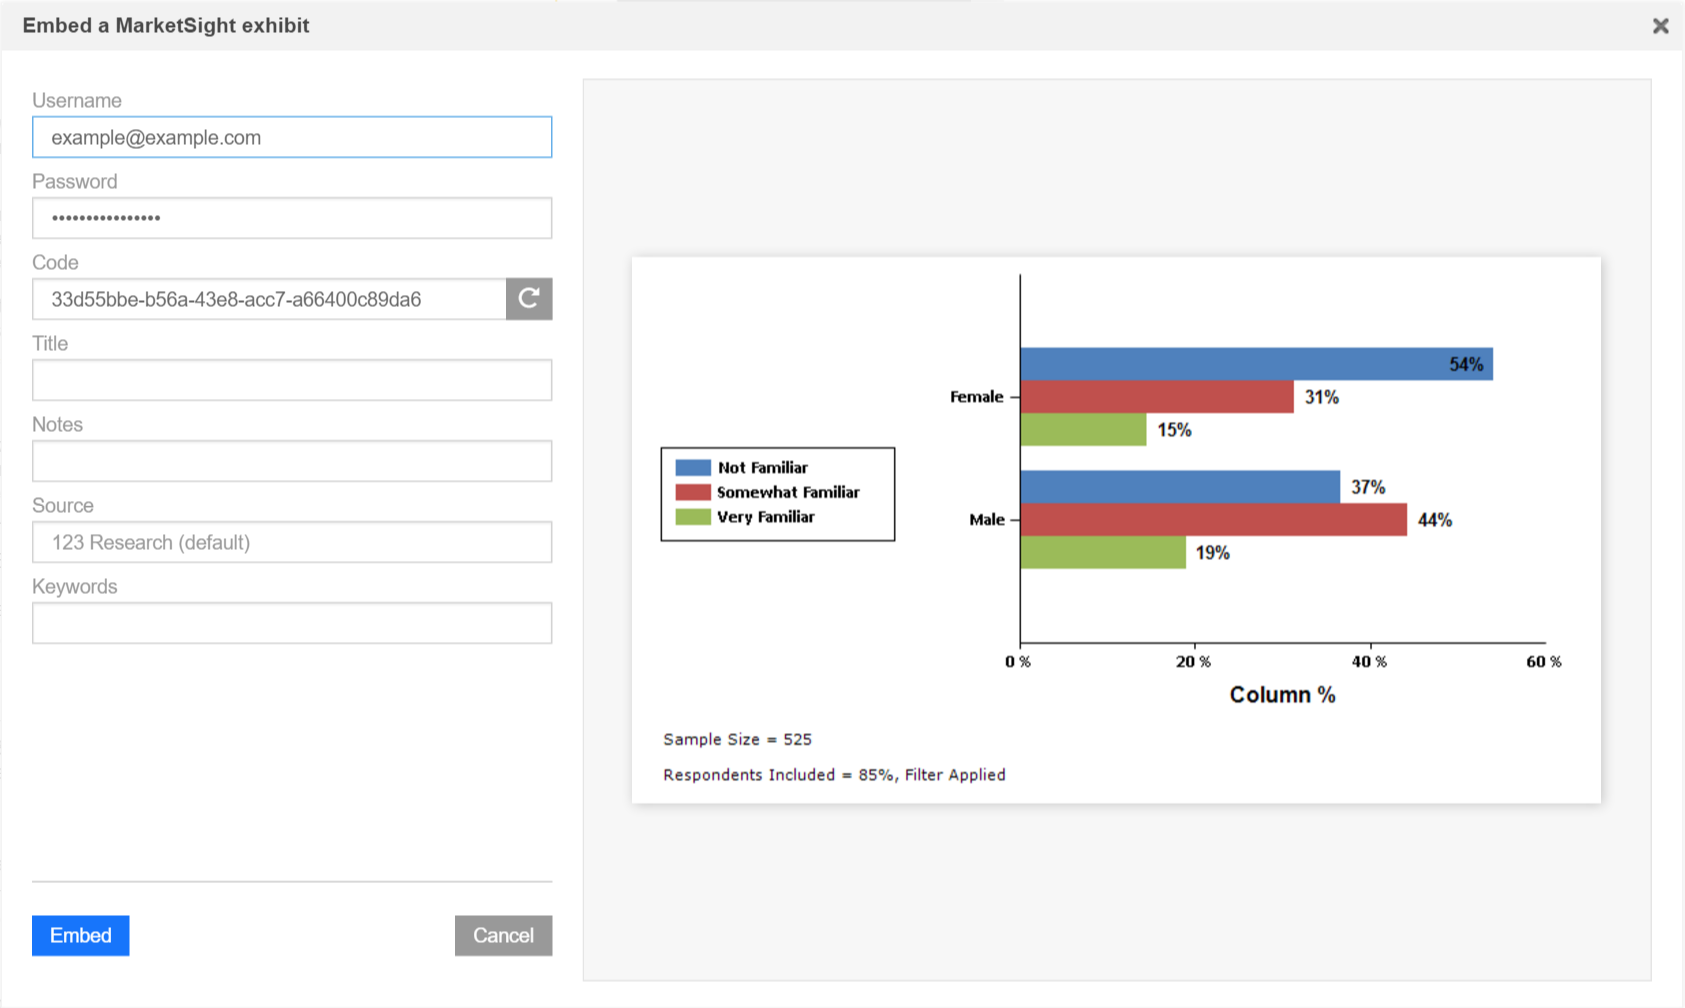Click the Cancel button
The width and height of the screenshot is (1685, 1008).
[503, 935]
